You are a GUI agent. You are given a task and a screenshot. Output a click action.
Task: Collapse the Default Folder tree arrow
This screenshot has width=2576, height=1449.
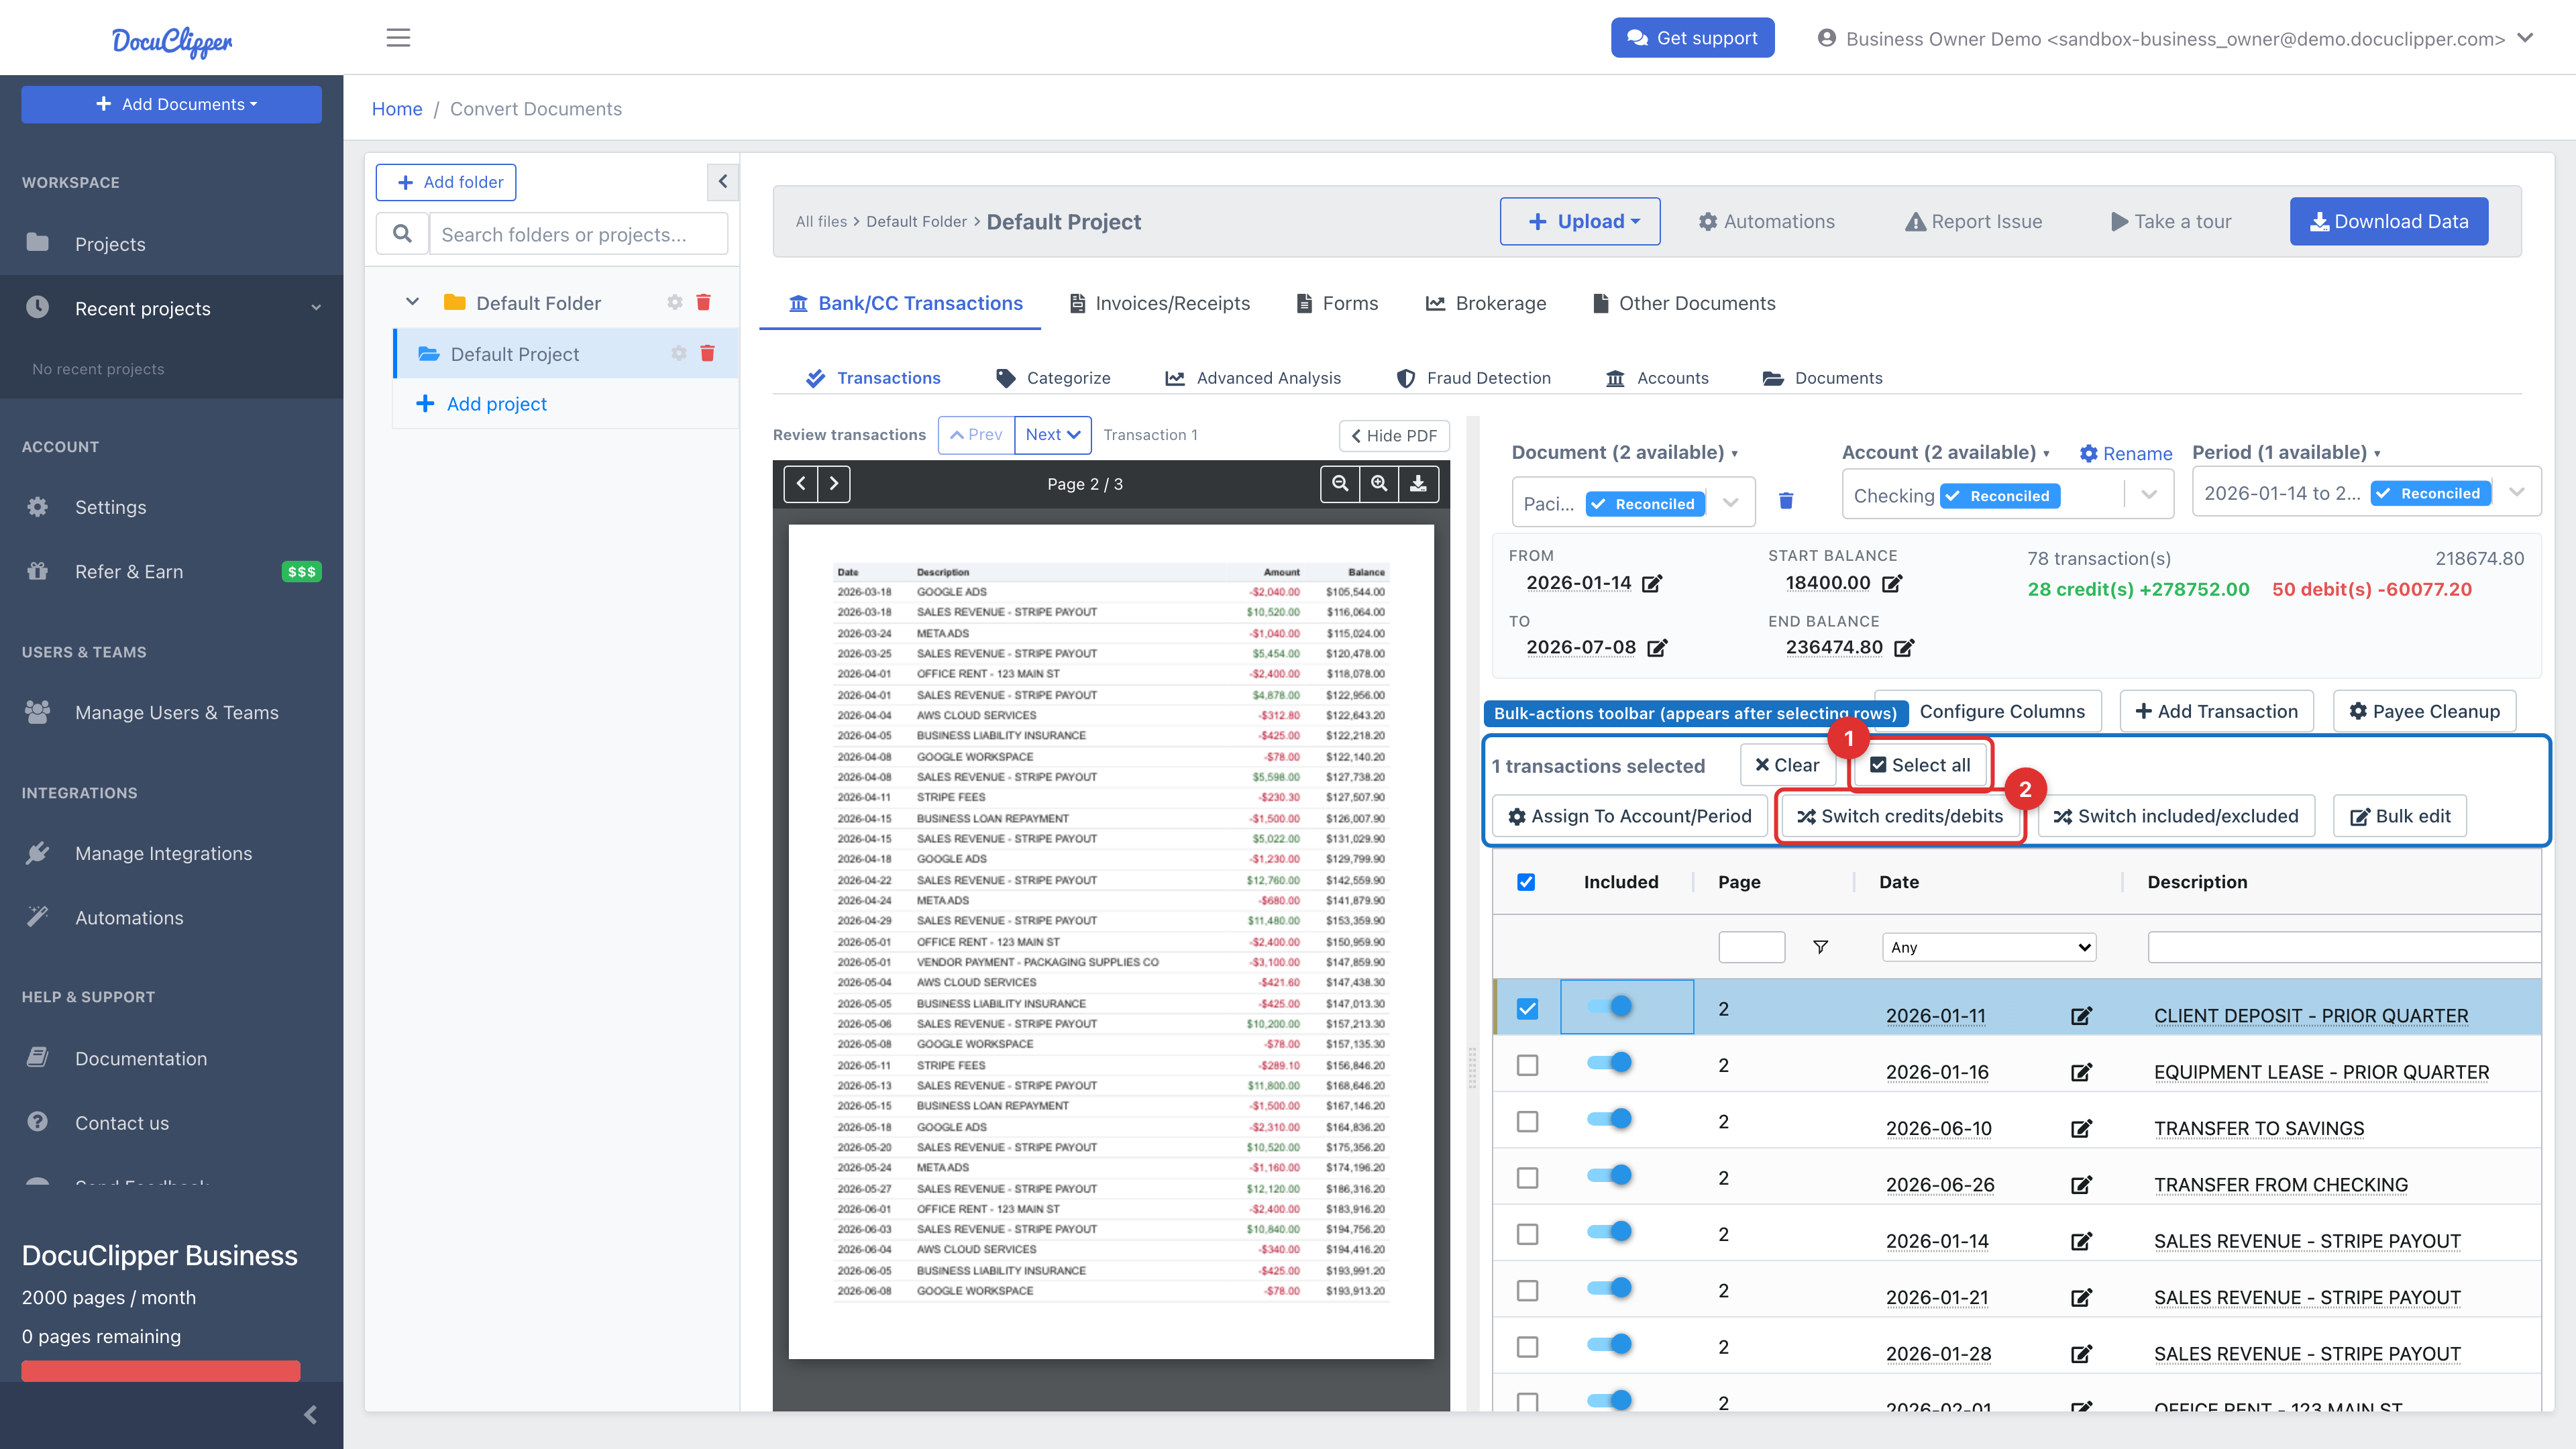[412, 302]
